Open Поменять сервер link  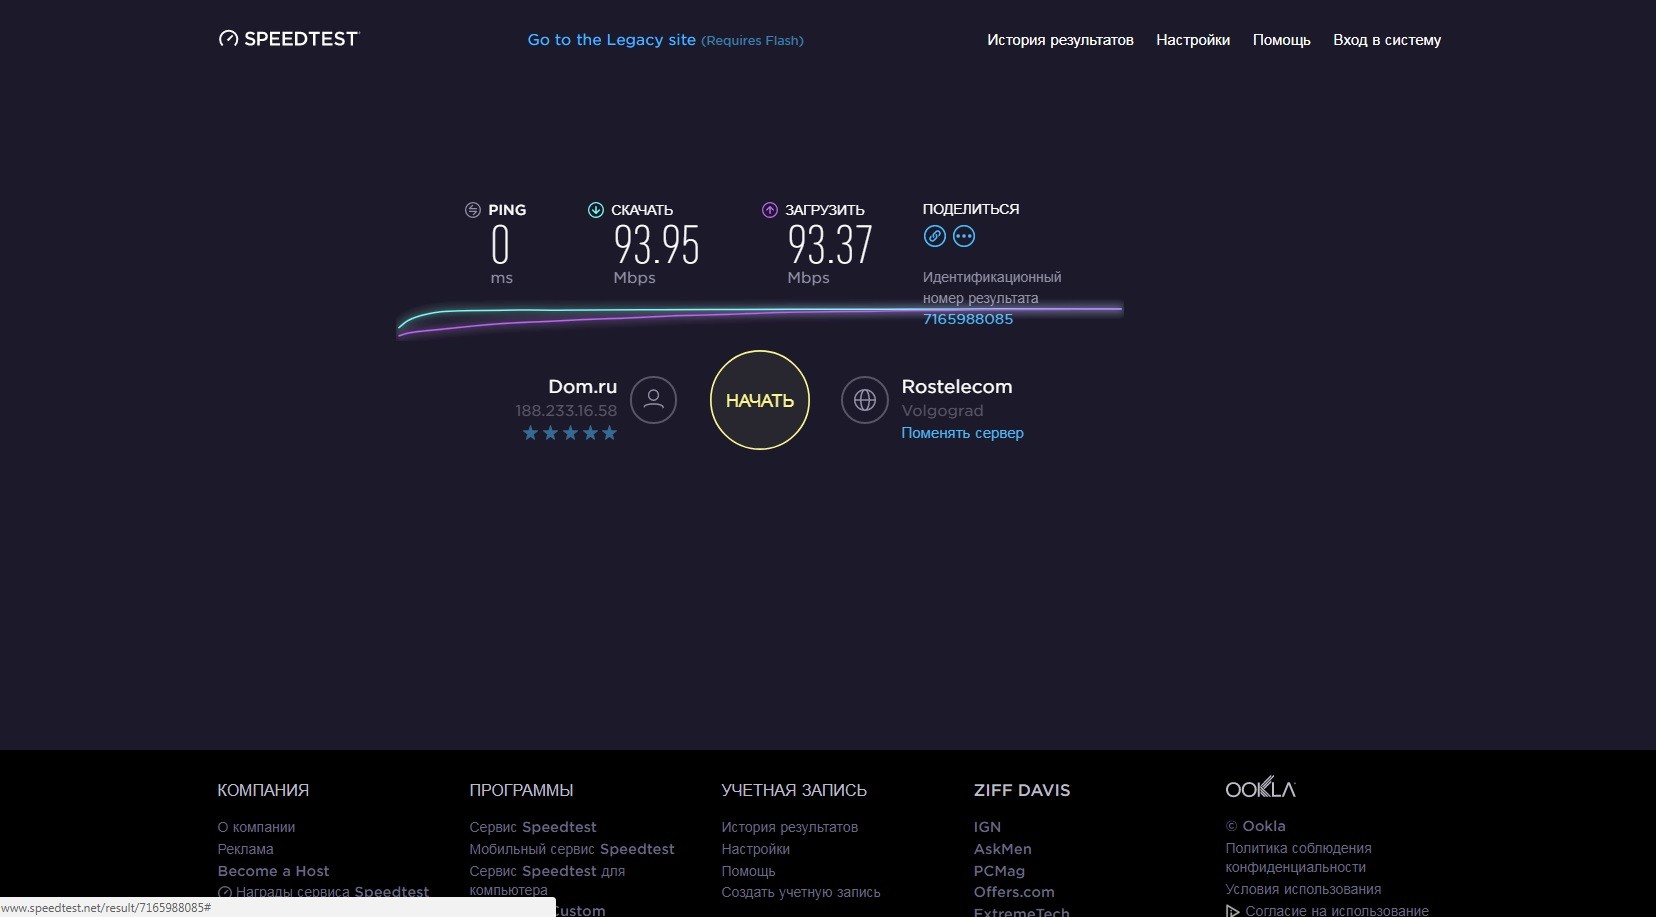tap(962, 433)
